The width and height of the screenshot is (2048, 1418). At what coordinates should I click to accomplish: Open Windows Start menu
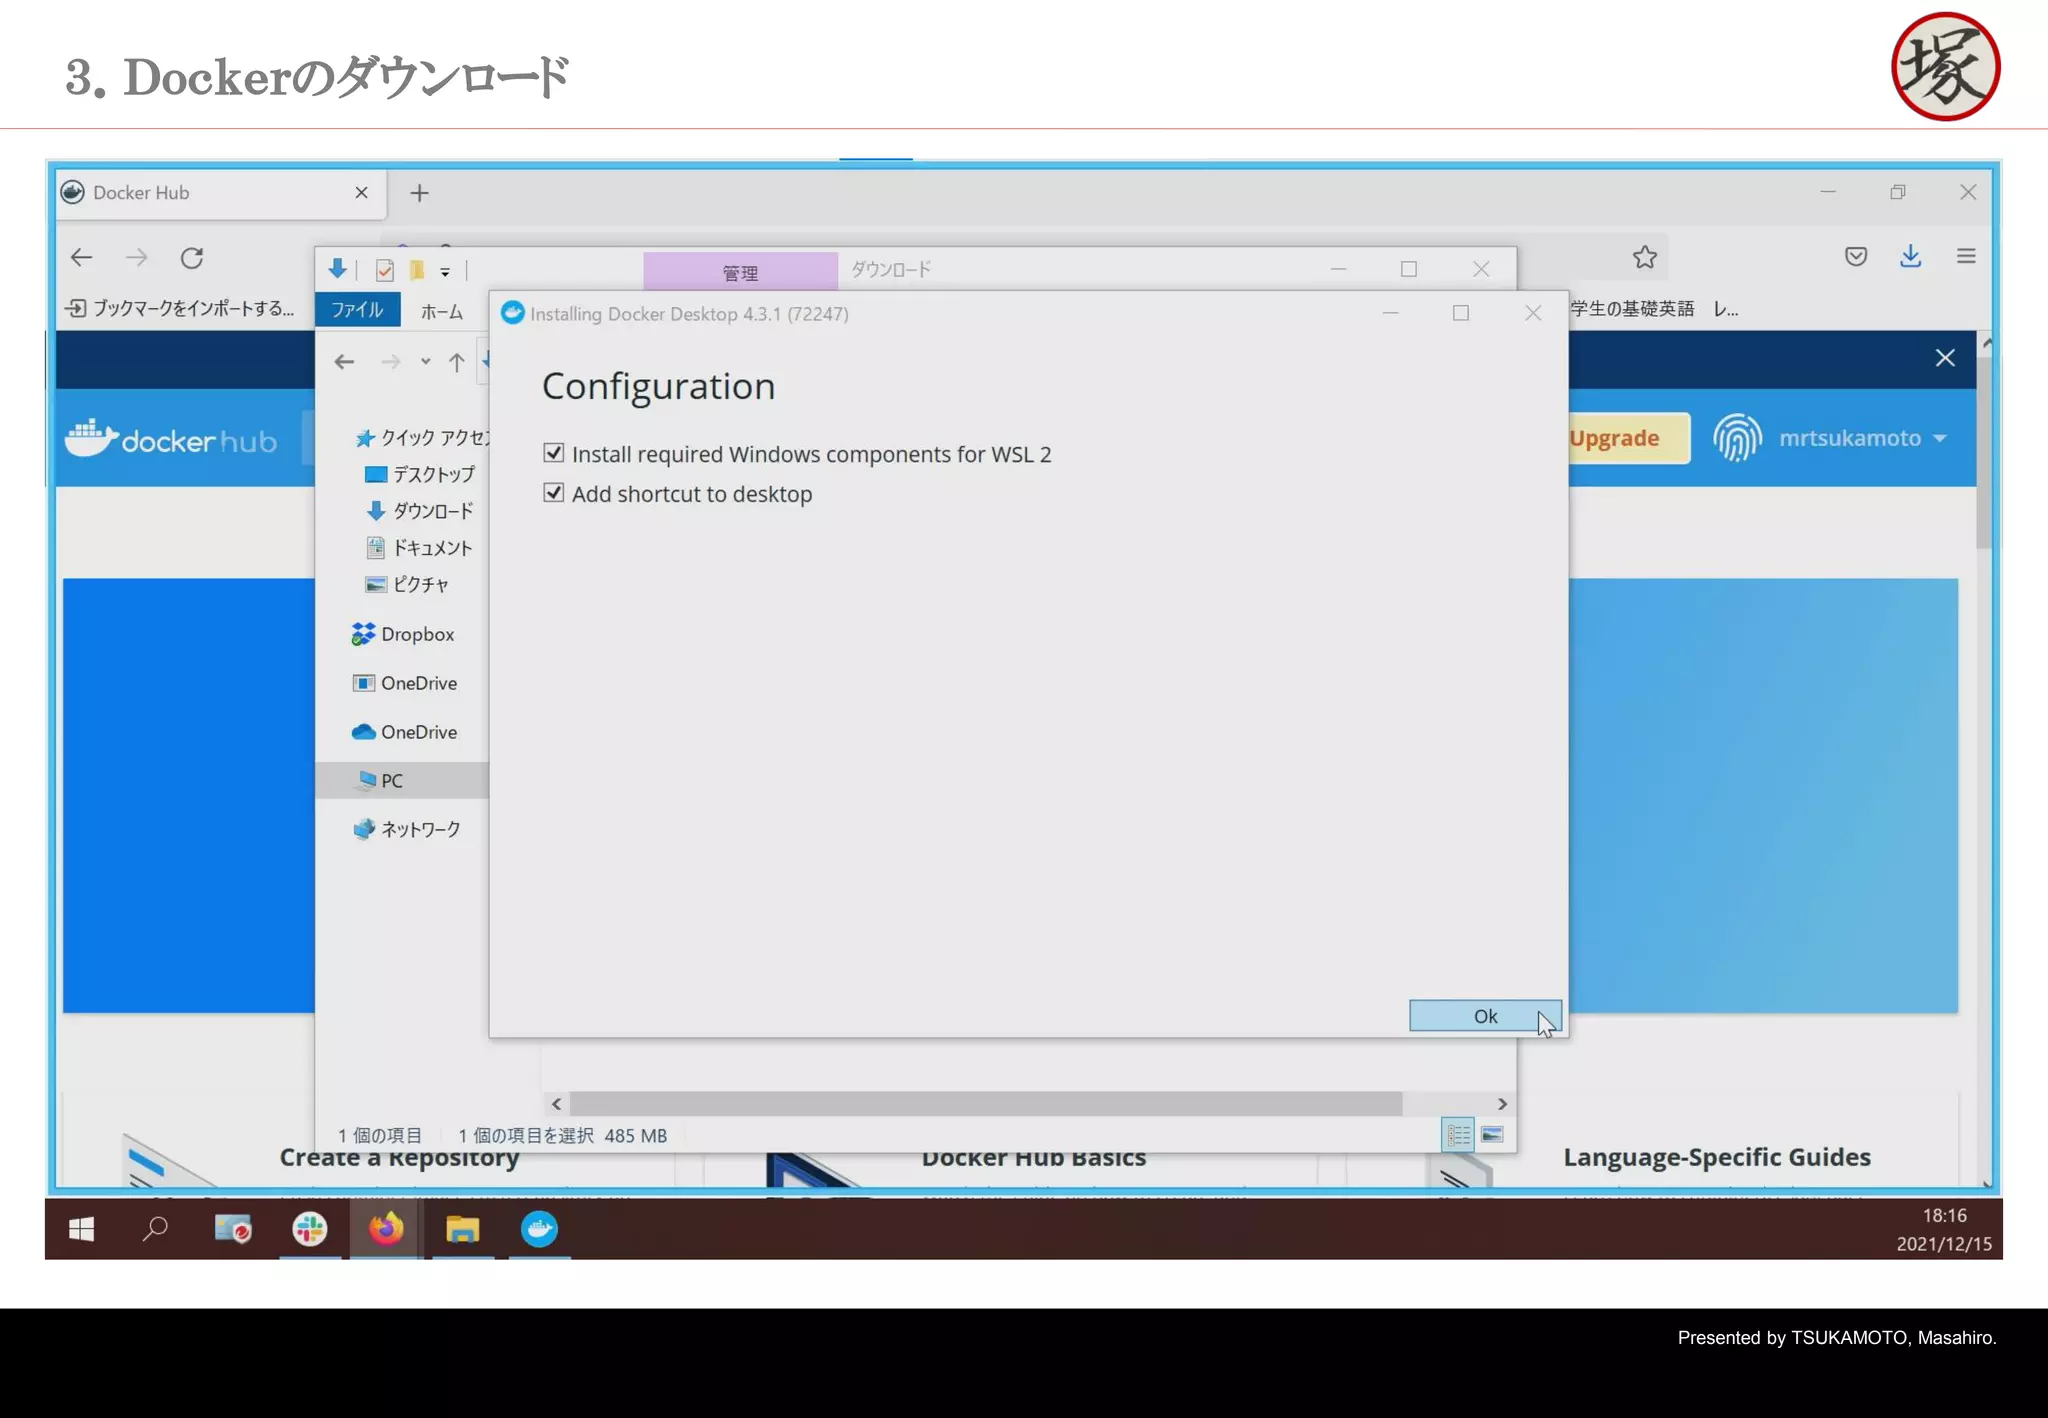(x=81, y=1229)
